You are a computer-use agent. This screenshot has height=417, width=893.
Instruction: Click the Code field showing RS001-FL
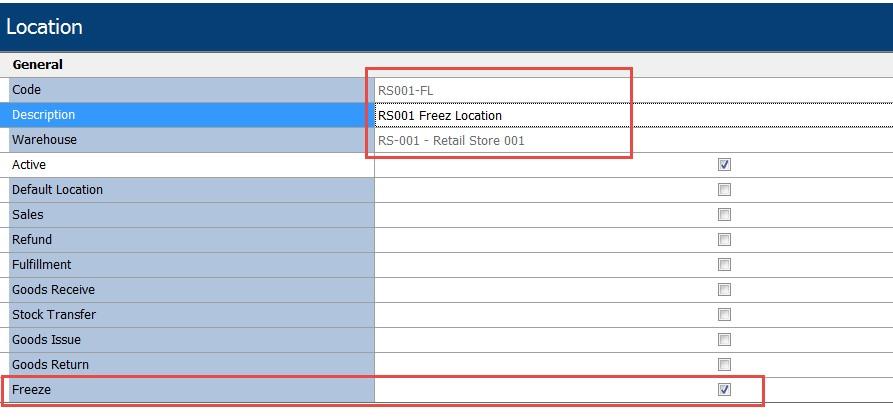pyautogui.click(x=633, y=90)
